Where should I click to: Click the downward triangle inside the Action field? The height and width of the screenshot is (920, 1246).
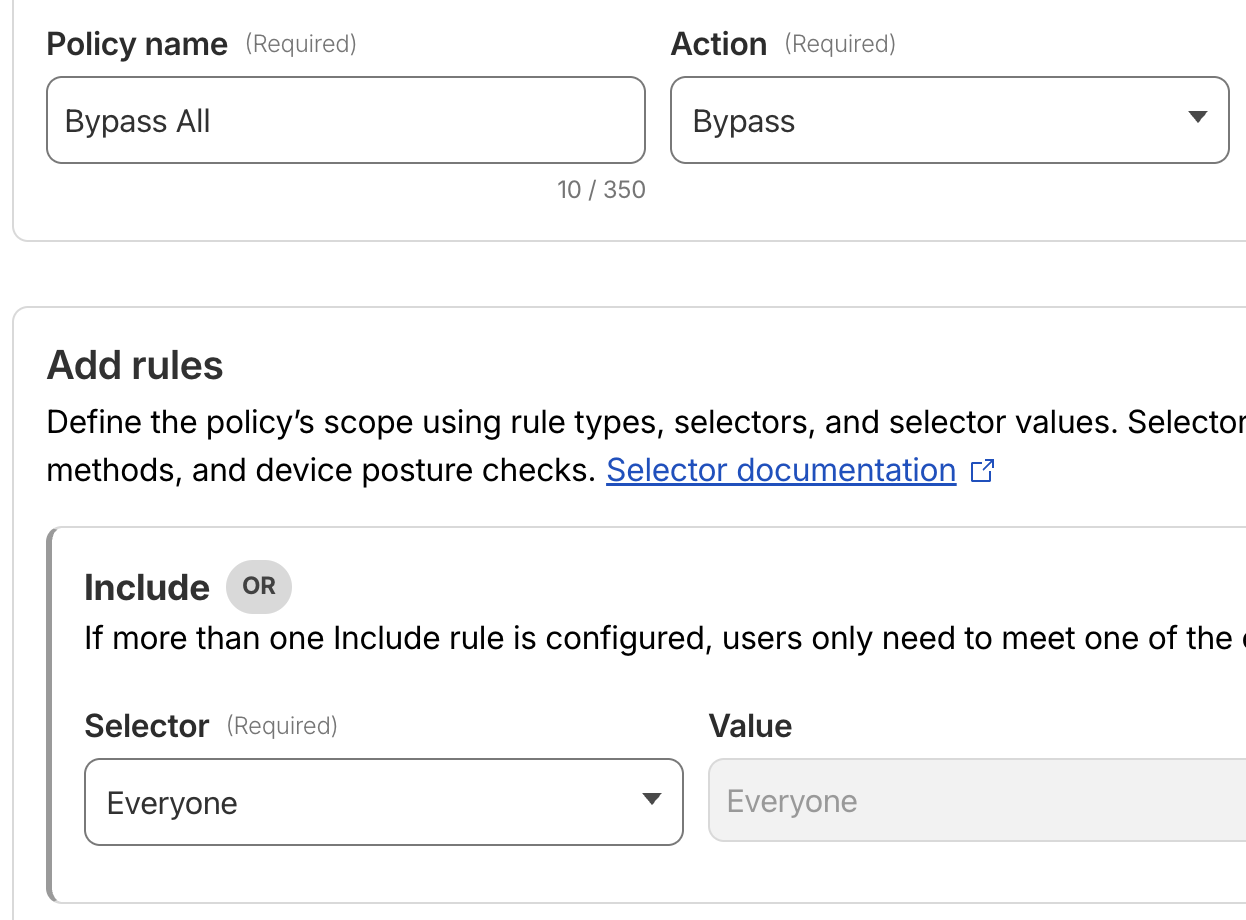(1198, 118)
